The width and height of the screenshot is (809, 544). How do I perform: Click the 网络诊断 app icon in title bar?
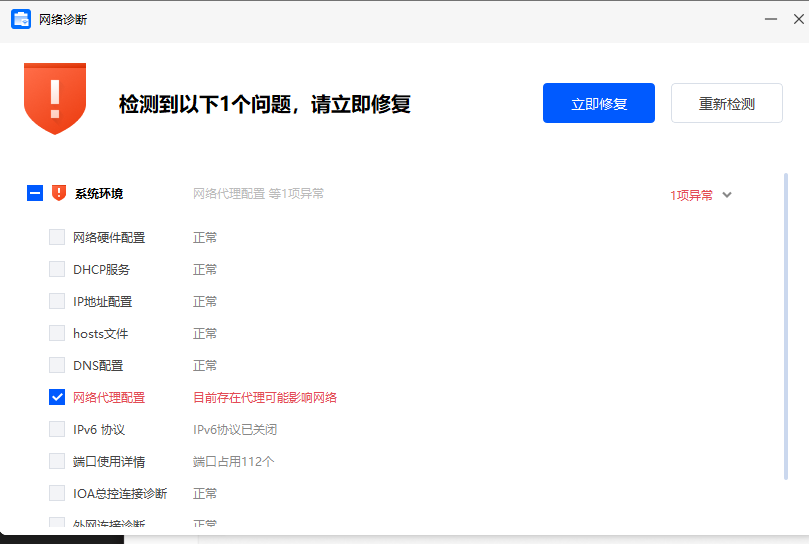[x=21, y=19]
